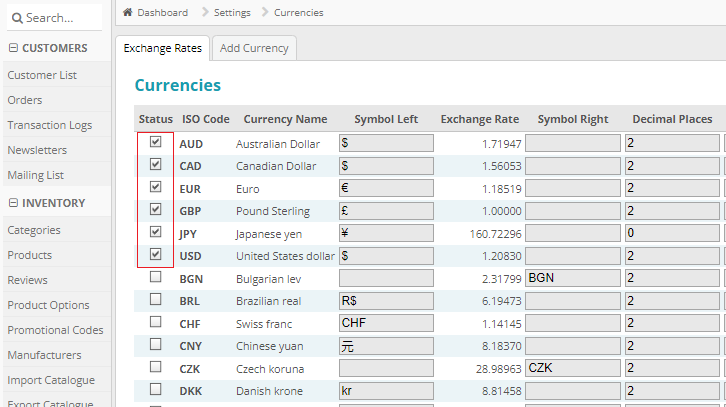Image resolution: width=726 pixels, height=407 pixels.
Task: Edit JPY Decimal Places field
Action: (x=672, y=233)
